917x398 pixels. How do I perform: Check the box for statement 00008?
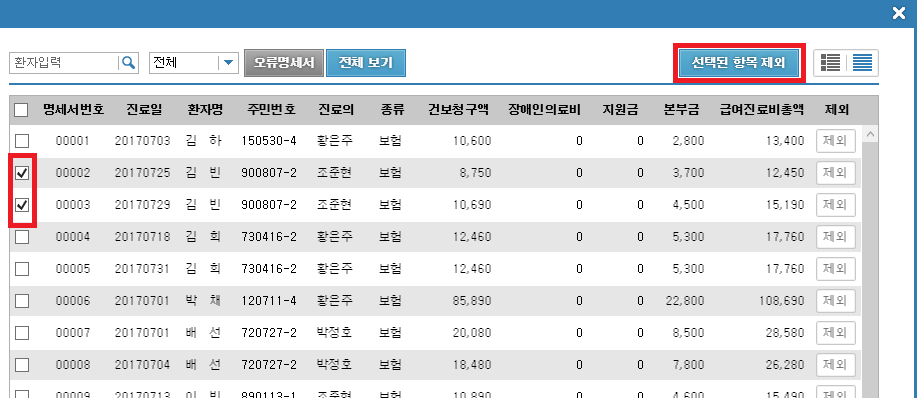pos(22,365)
